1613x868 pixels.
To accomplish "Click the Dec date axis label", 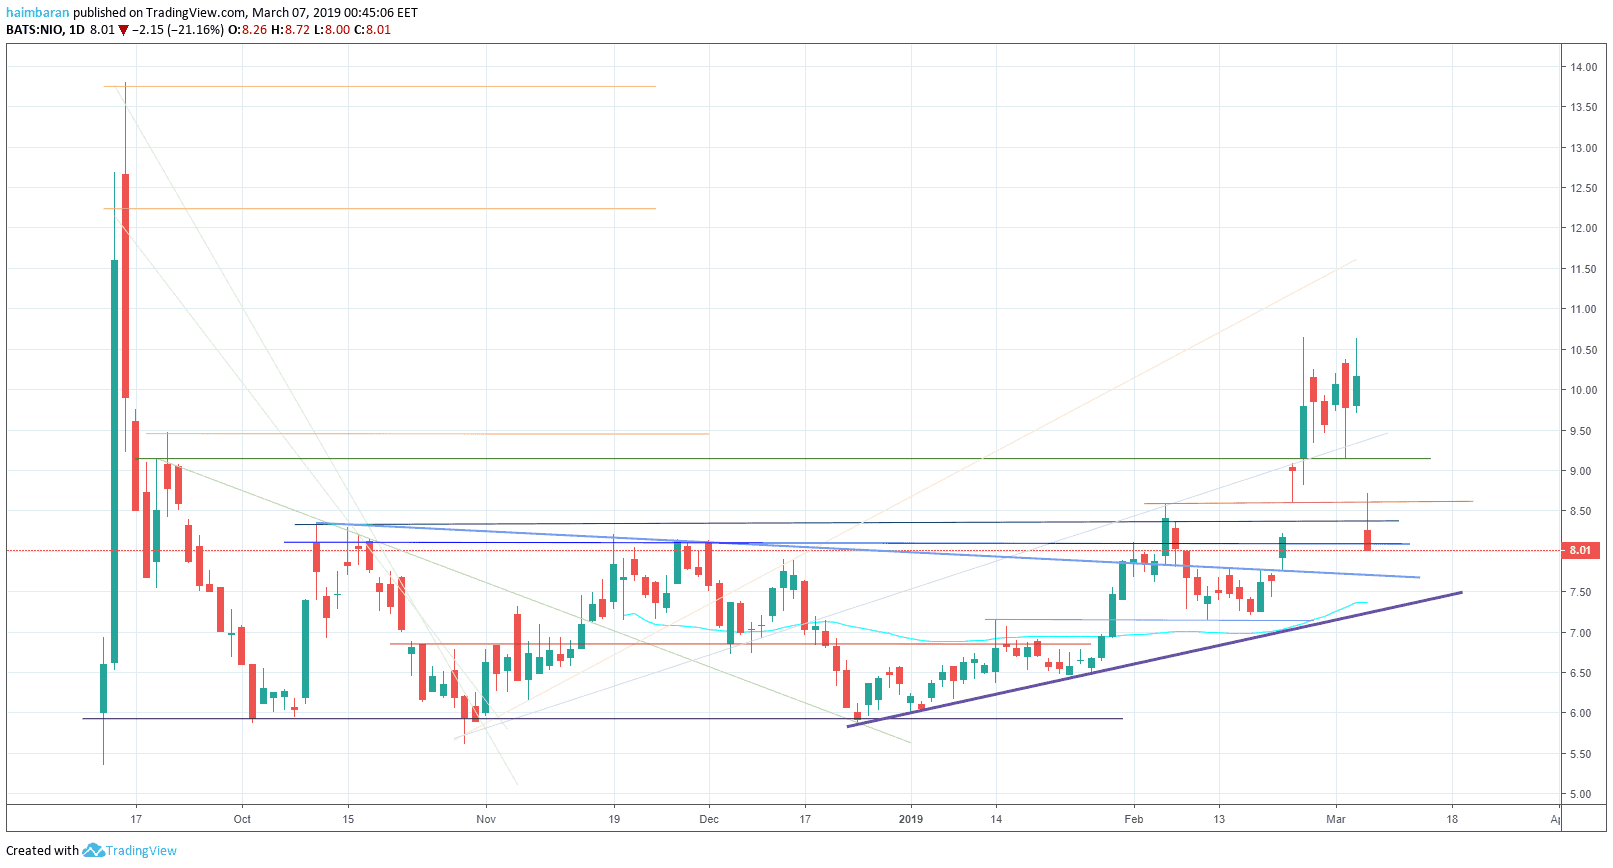I will point(709,819).
